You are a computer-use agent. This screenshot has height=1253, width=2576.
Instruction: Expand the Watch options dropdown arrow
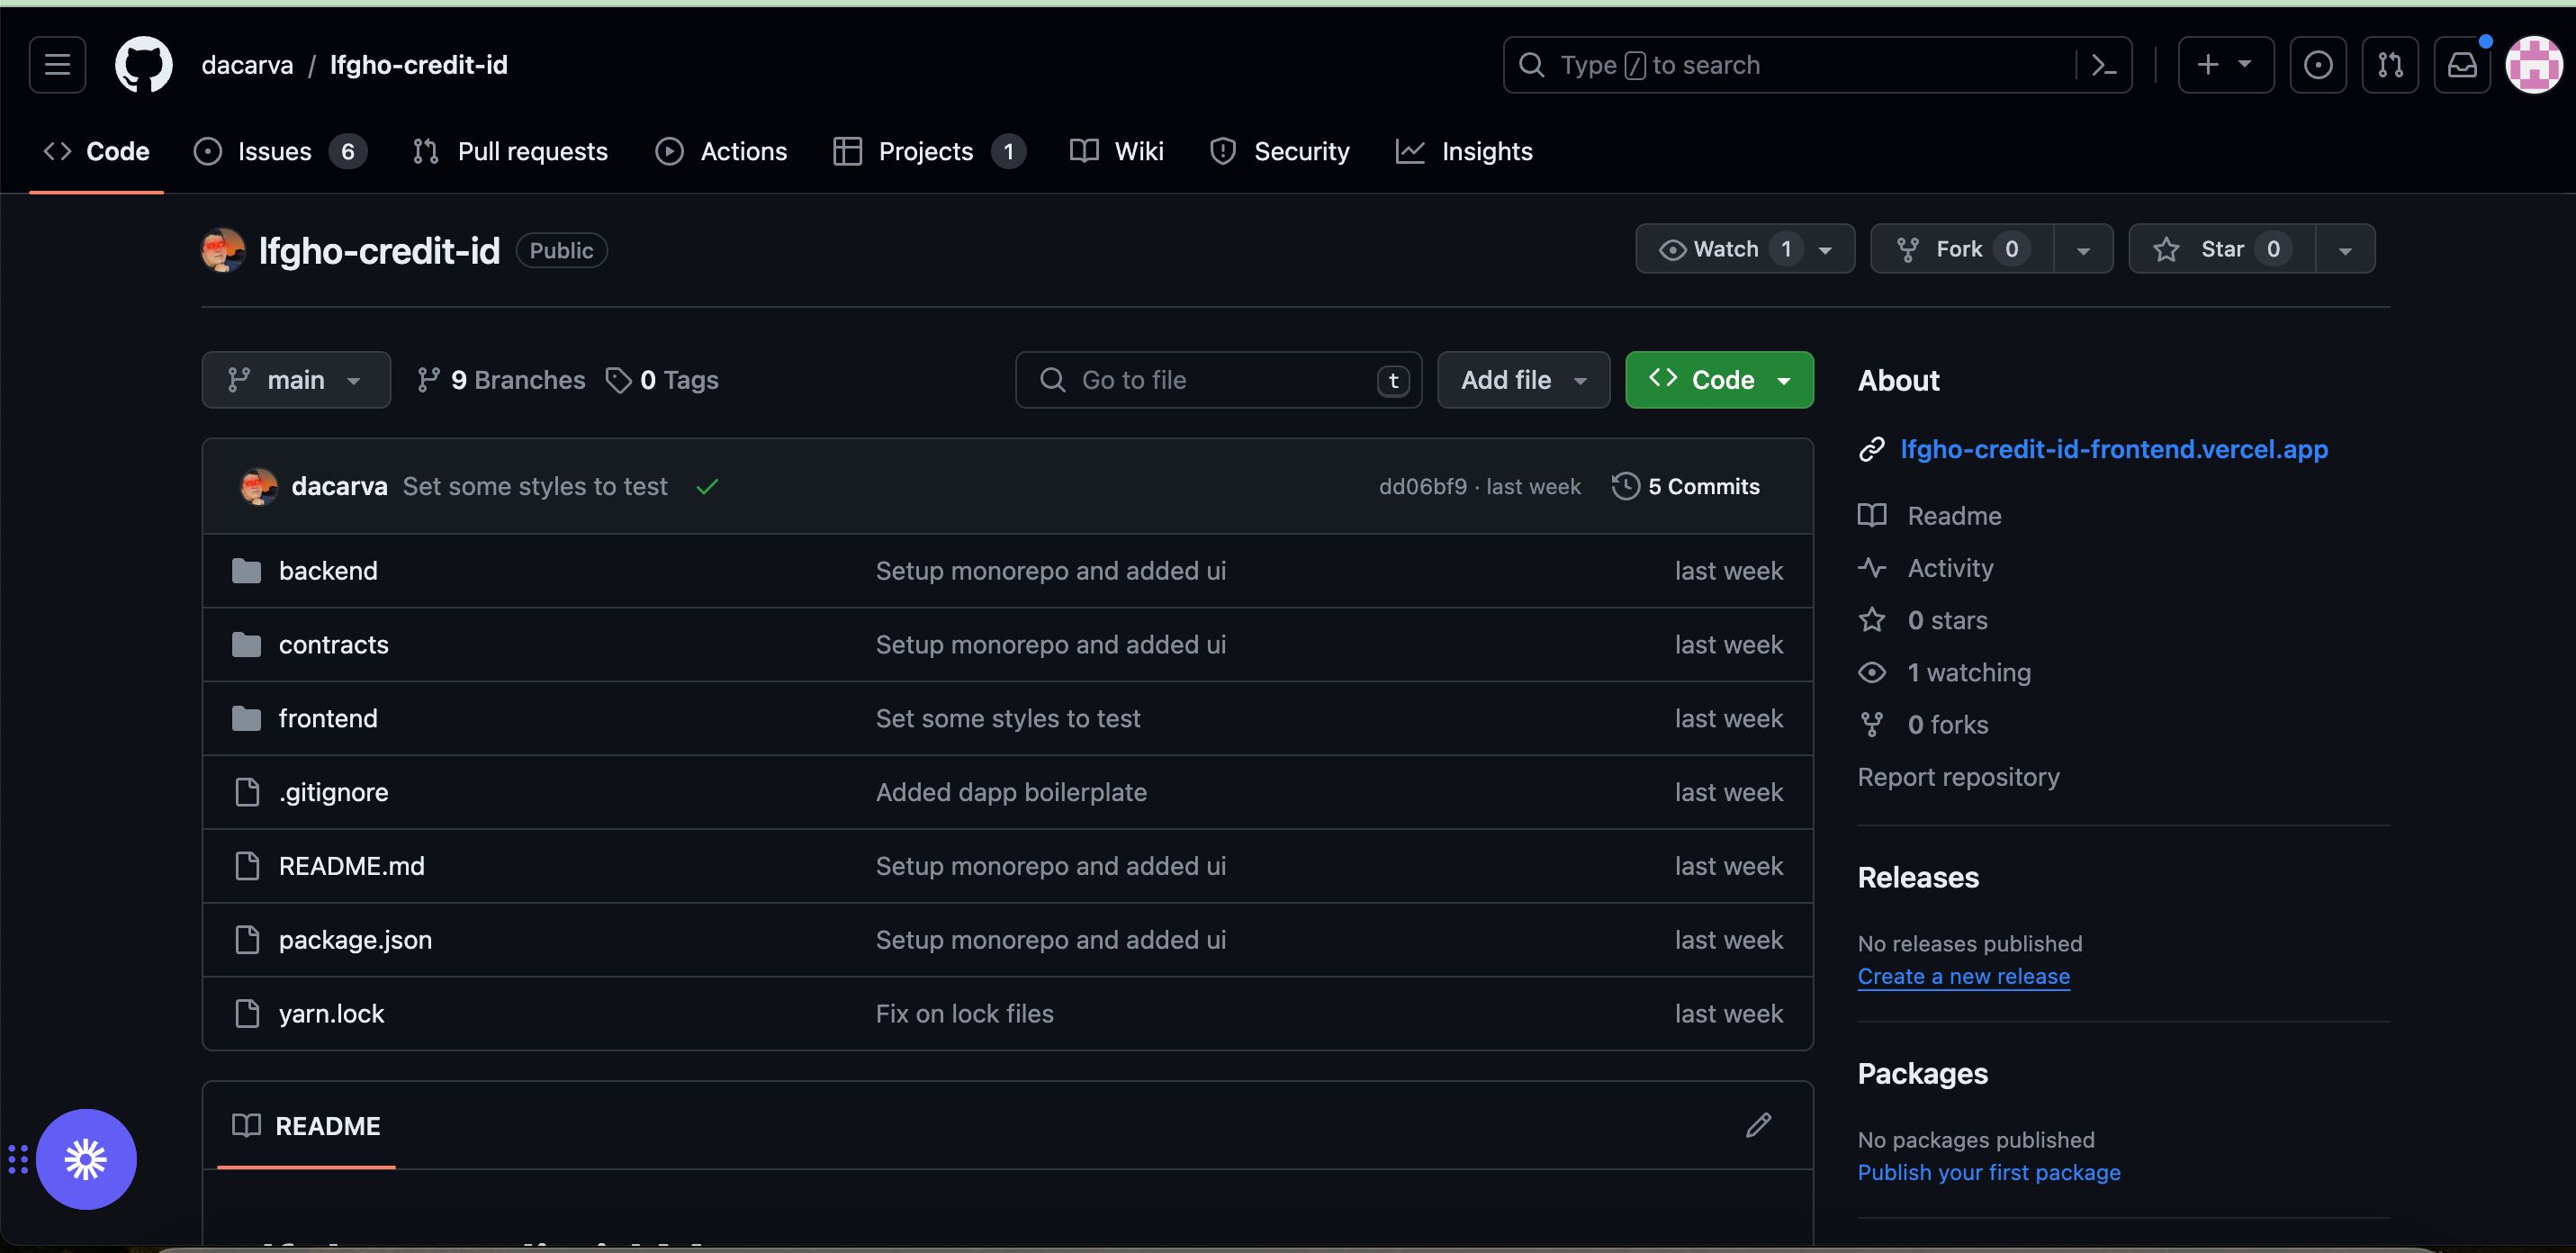point(1826,249)
